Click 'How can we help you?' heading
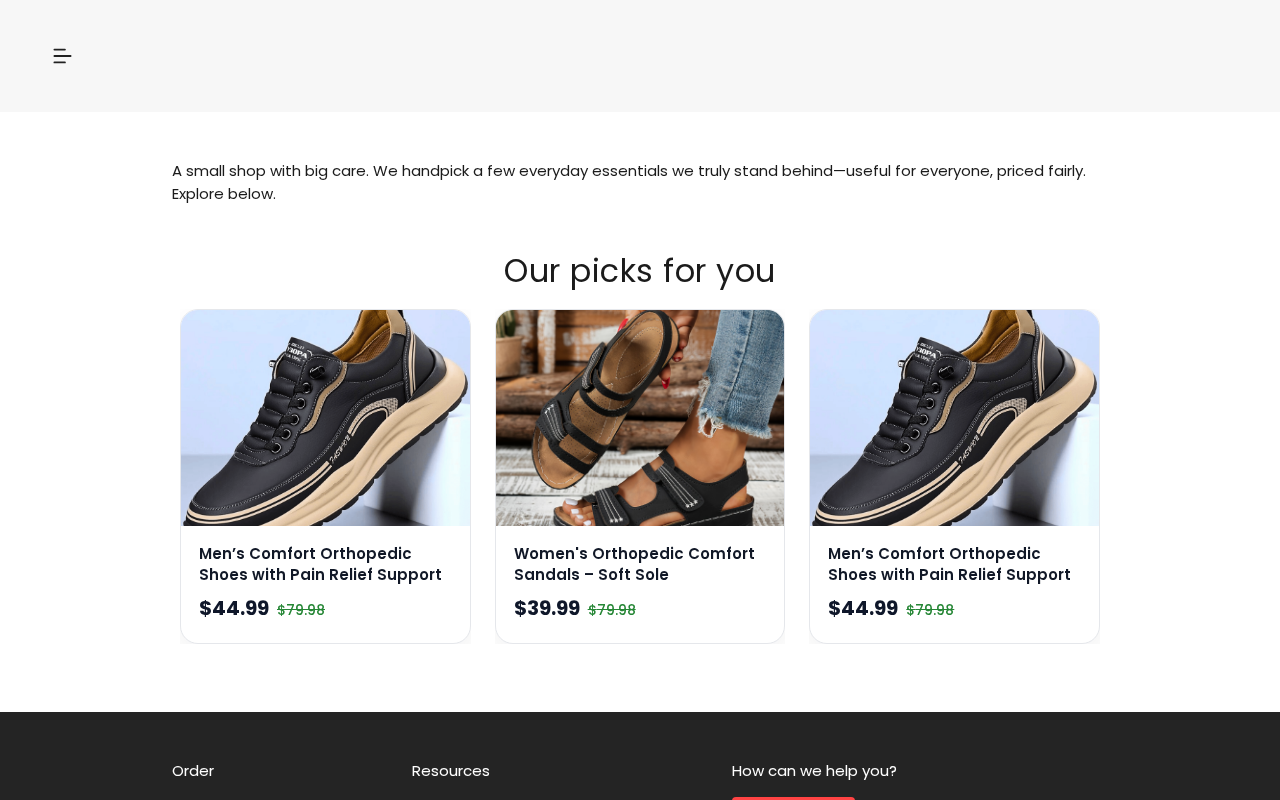Viewport: 1280px width, 800px height. tap(814, 771)
